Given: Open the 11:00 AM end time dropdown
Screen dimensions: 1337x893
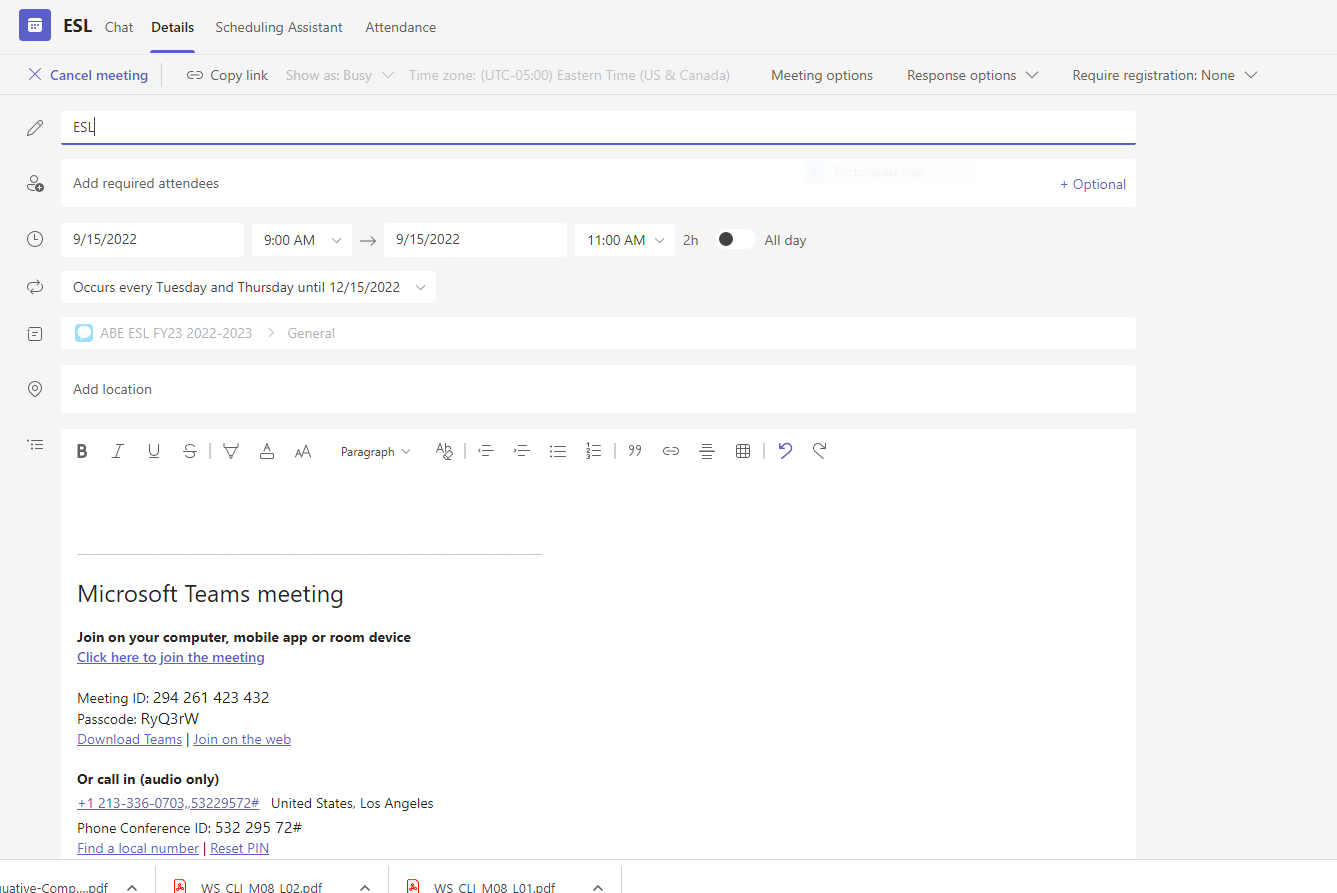Looking at the screenshot, I should tap(625, 240).
